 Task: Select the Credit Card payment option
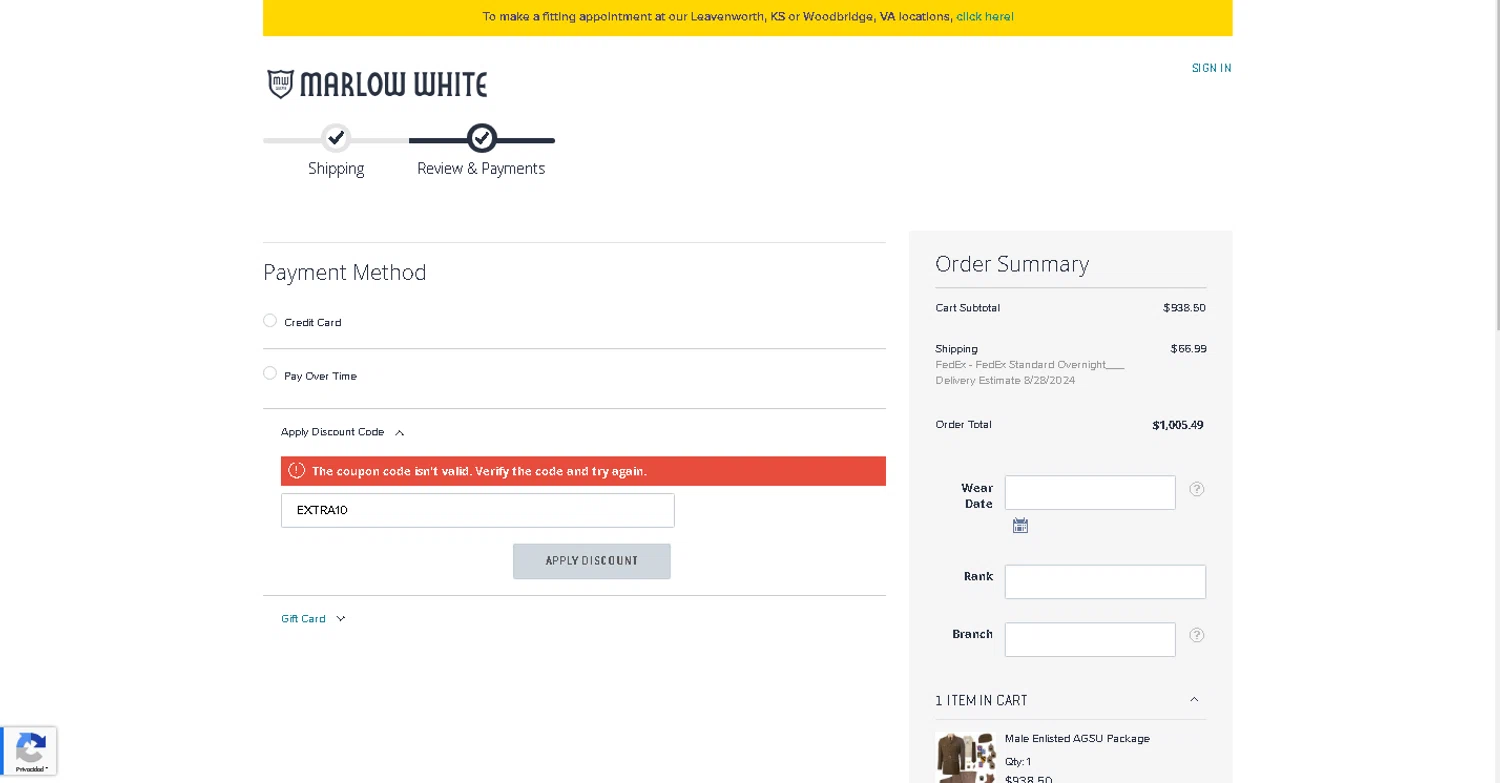(x=270, y=321)
